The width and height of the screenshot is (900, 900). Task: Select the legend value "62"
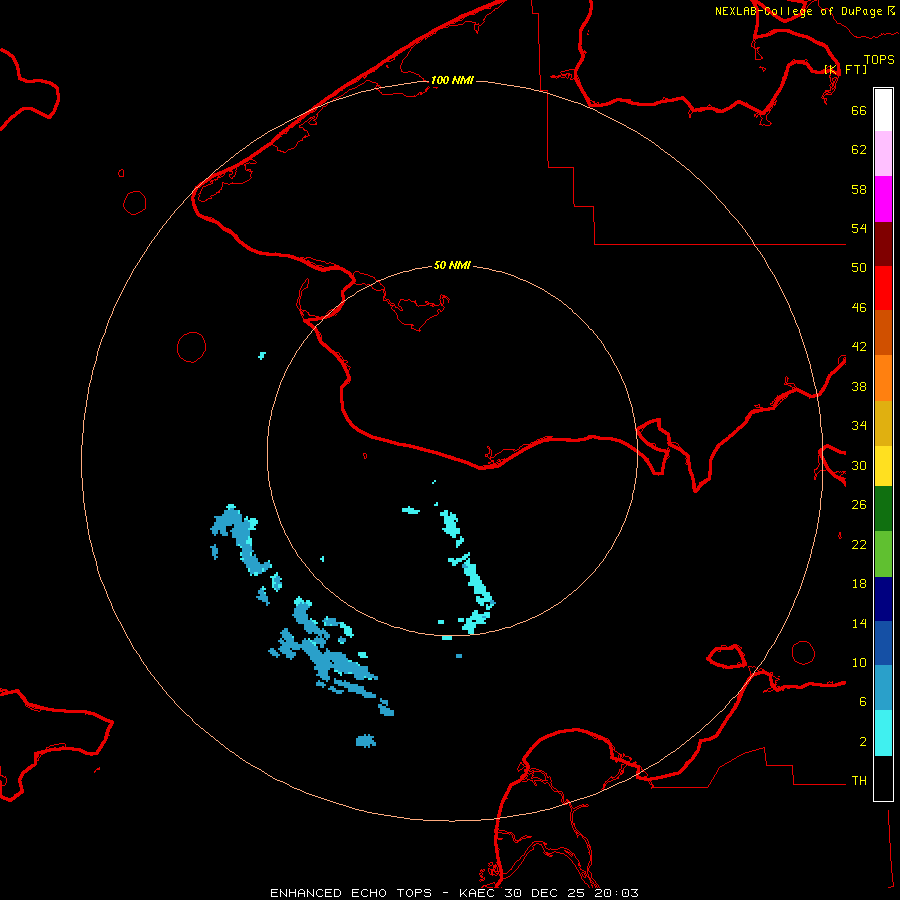859,150
